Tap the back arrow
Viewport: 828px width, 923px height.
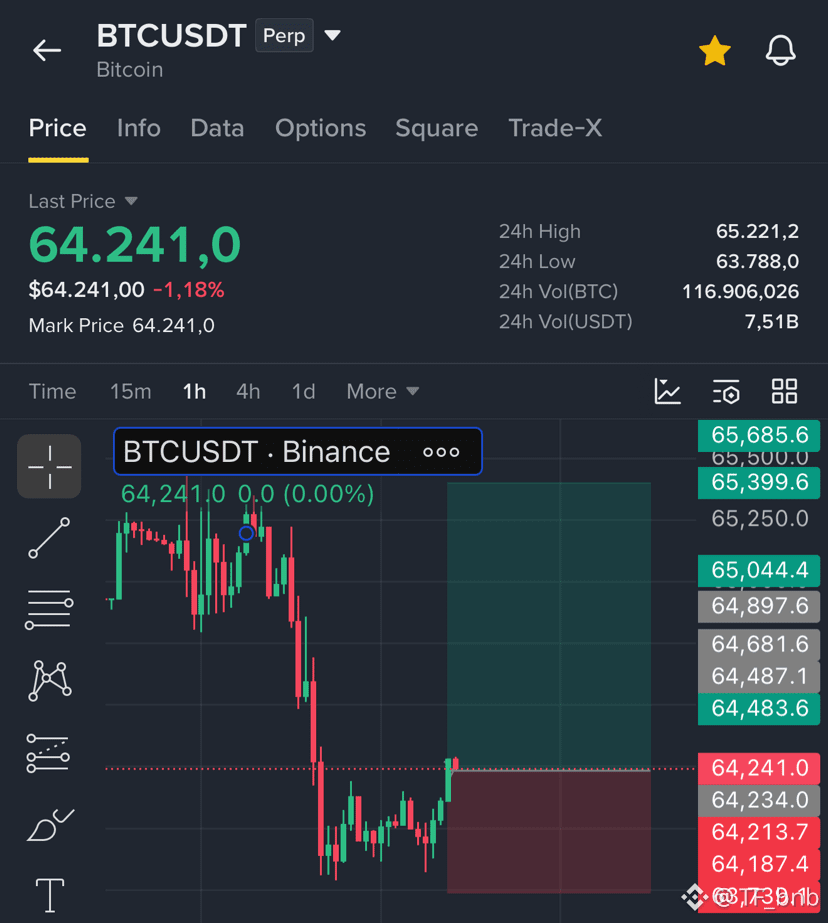point(47,51)
